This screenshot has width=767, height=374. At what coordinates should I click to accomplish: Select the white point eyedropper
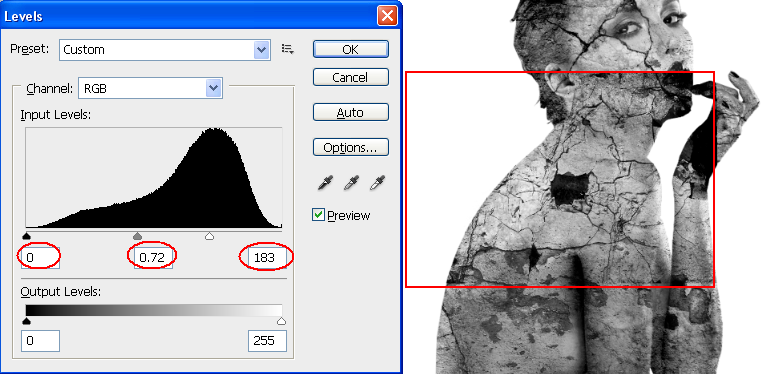pos(378,183)
